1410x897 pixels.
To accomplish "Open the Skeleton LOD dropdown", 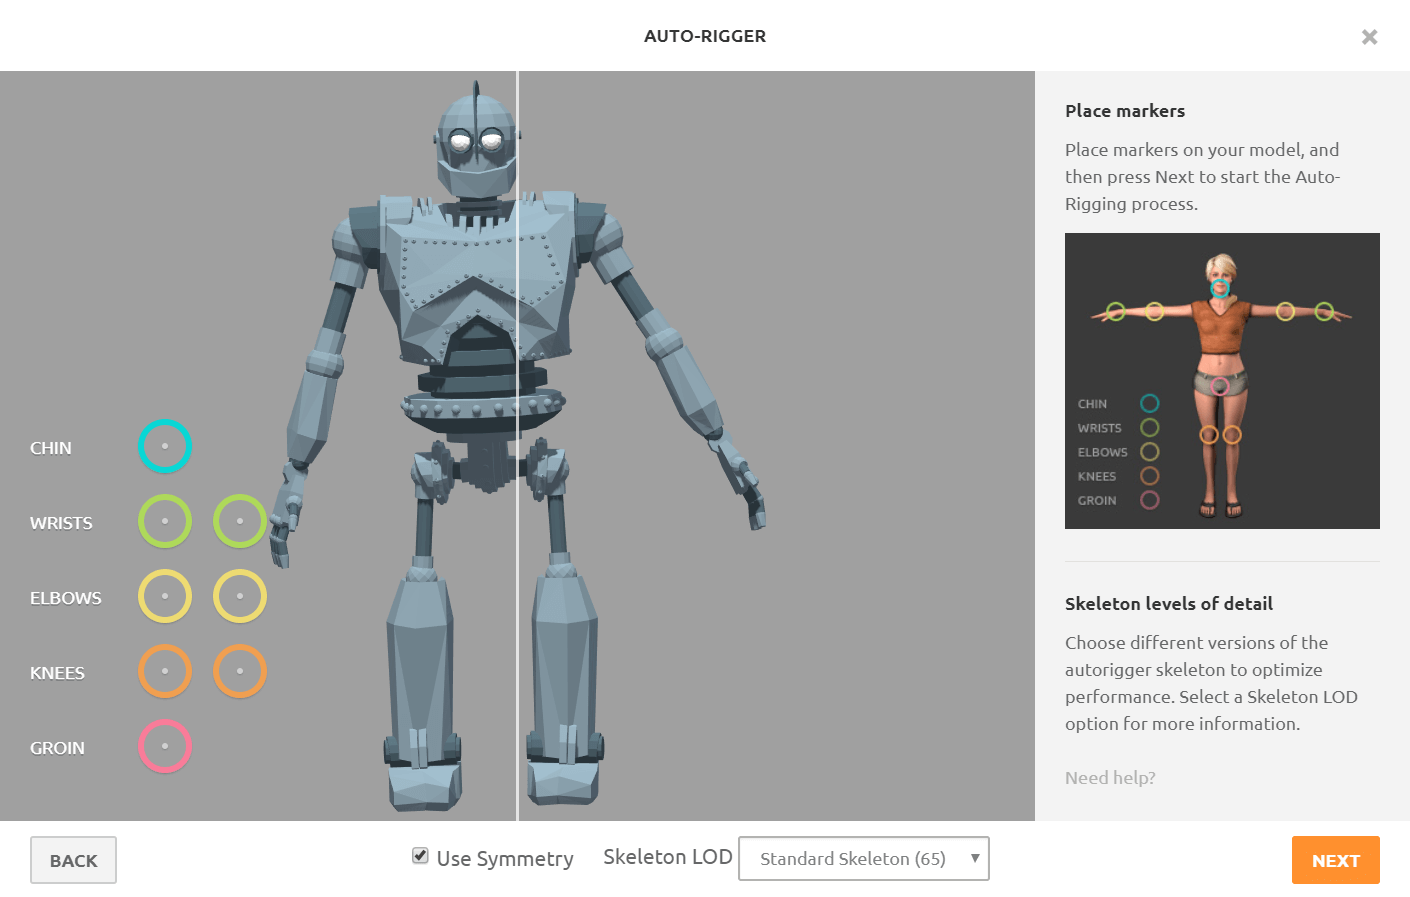I will pos(864,859).
